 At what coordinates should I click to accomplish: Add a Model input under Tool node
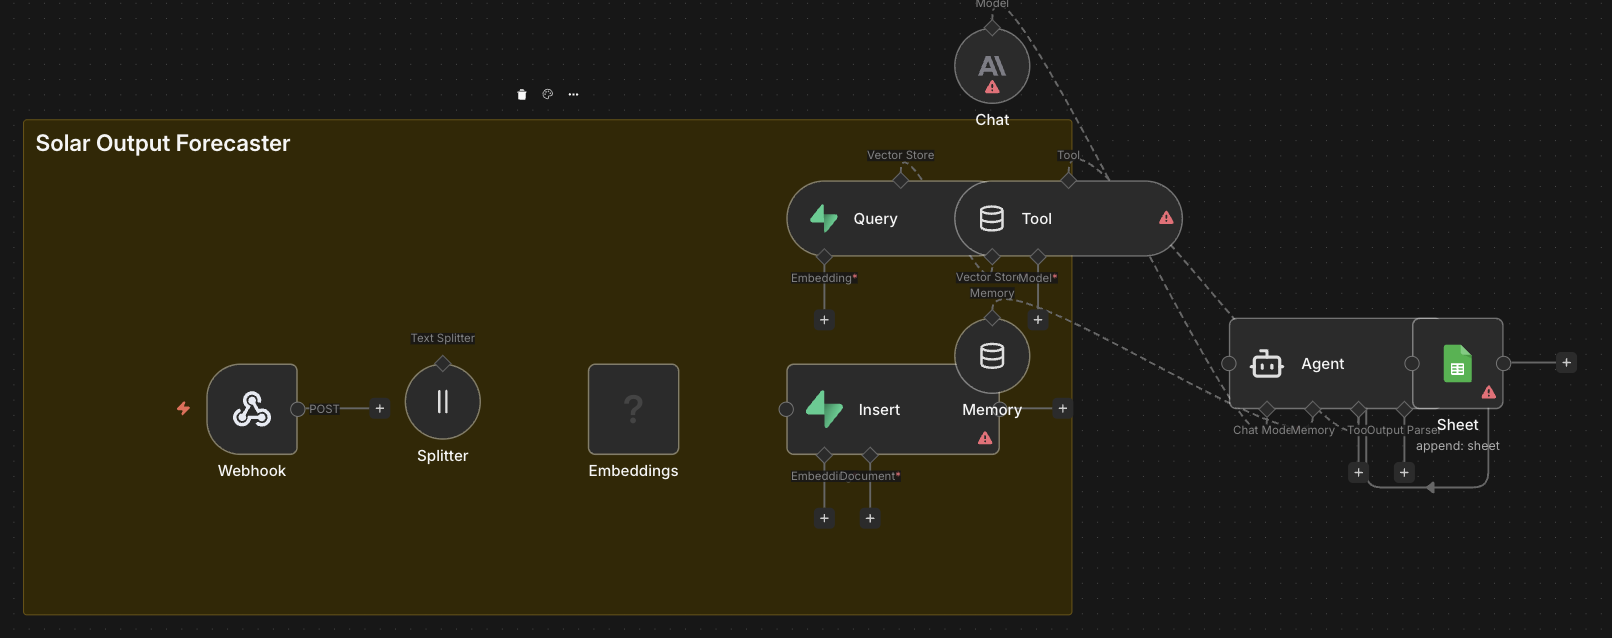[x=1038, y=320]
